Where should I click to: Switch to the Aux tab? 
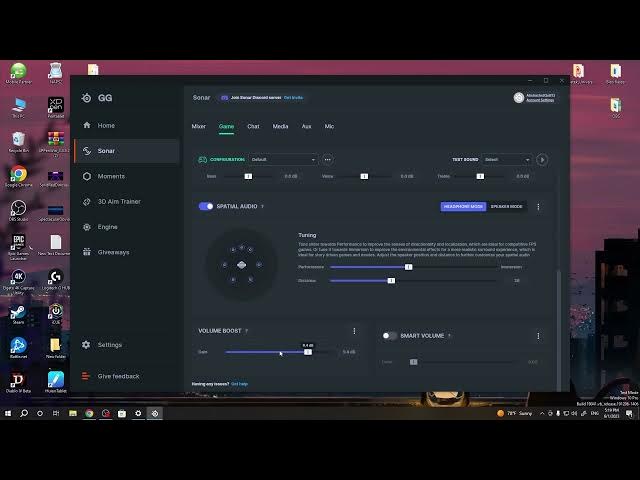[x=307, y=127]
